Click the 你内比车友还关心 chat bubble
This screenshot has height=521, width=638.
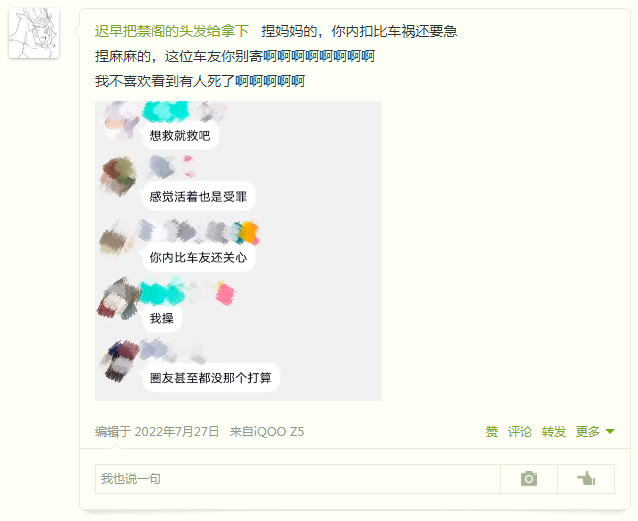pyautogui.click(x=199, y=257)
